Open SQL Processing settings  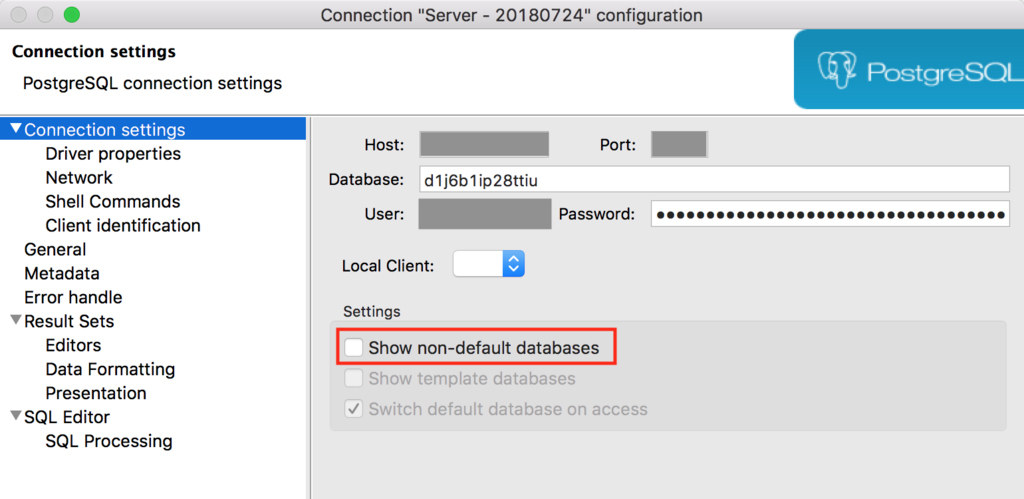click(109, 441)
